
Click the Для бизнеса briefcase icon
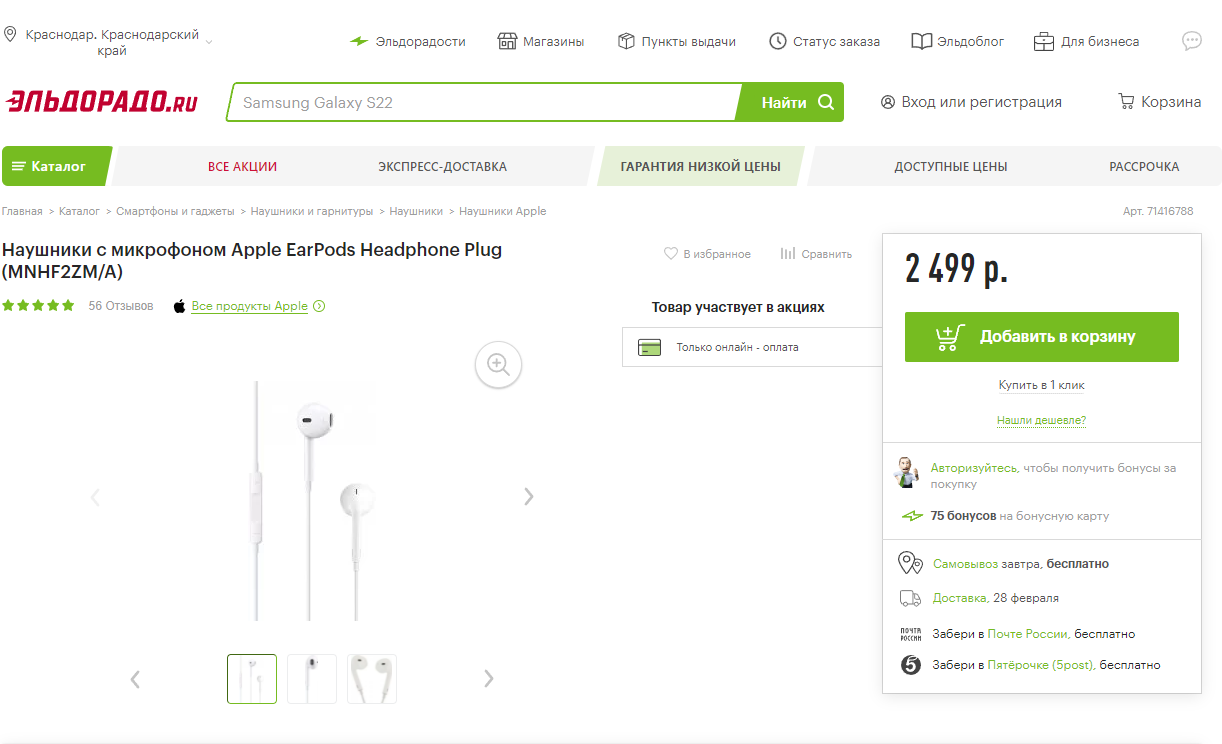click(1044, 41)
